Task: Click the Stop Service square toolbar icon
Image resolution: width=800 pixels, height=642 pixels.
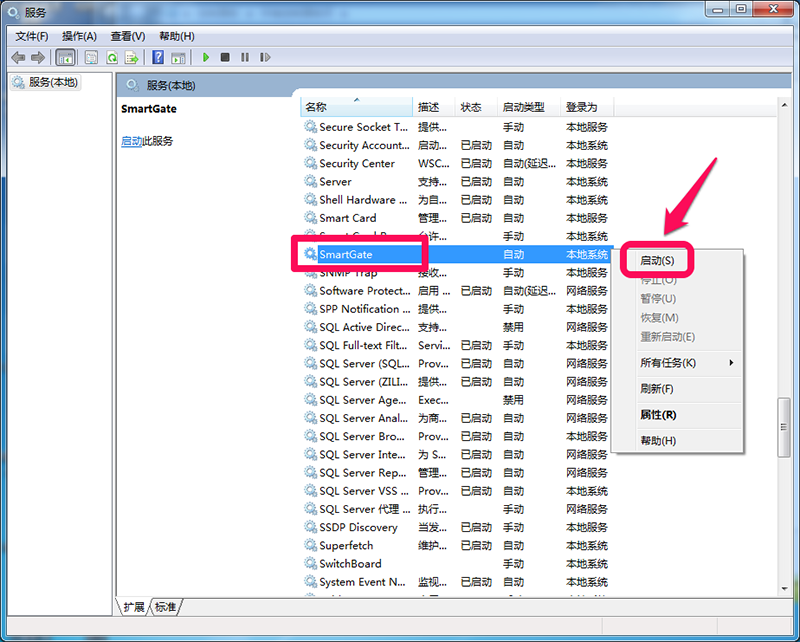Action: [x=225, y=58]
